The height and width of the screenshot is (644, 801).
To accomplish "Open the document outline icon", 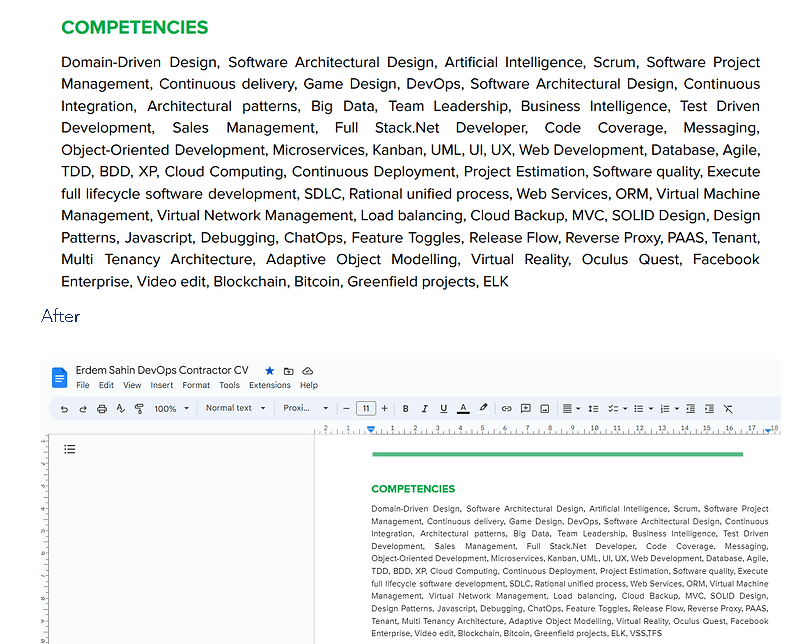I will (69, 449).
